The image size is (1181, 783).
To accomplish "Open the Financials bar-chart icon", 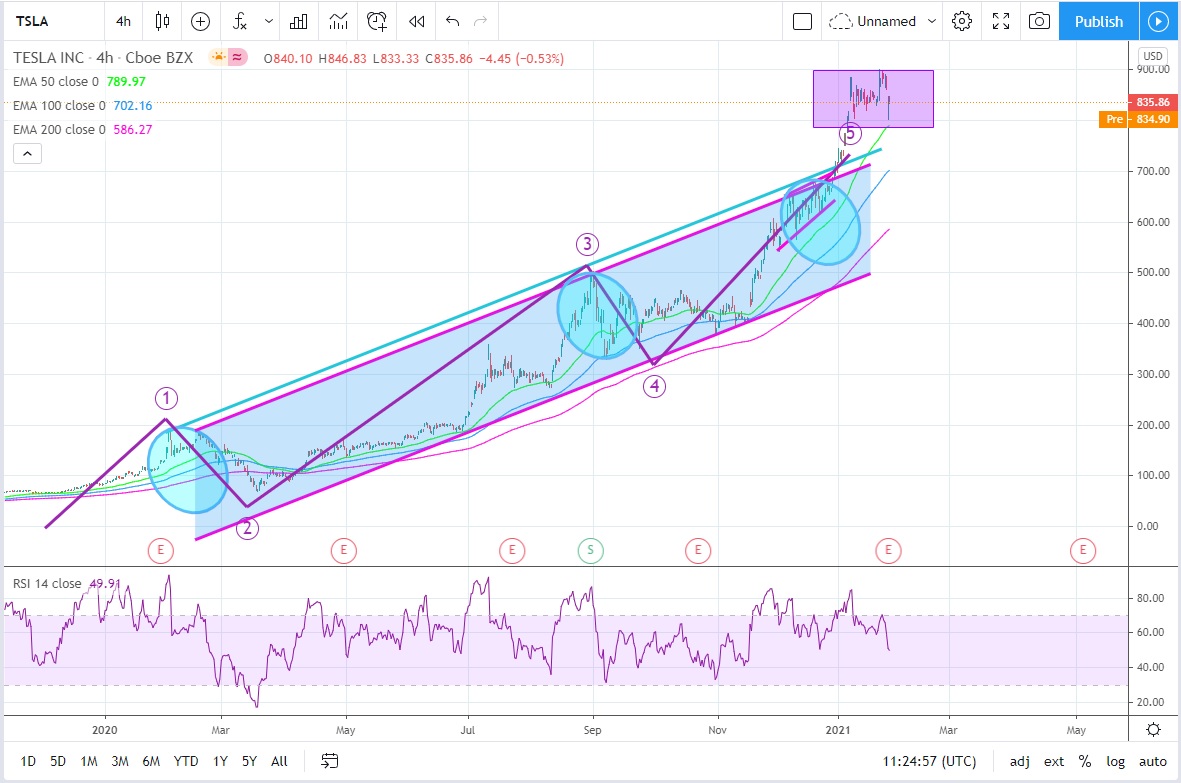I will 298,21.
